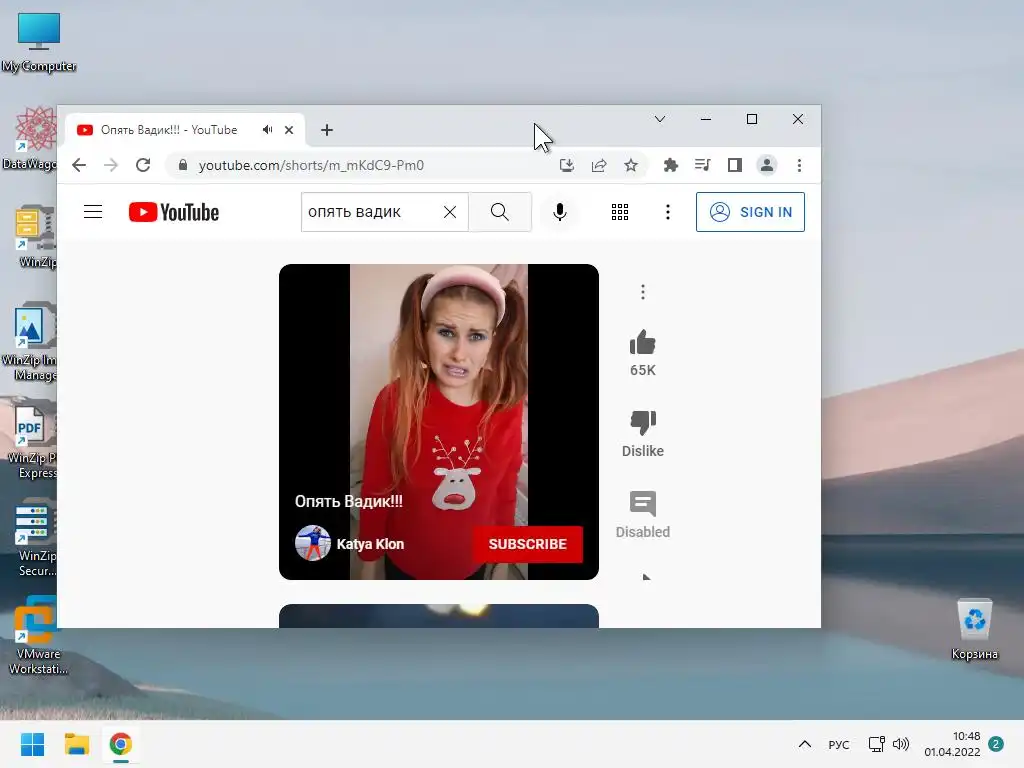Open the volume tray icon
The width and height of the screenshot is (1024, 768).
pyautogui.click(x=901, y=744)
